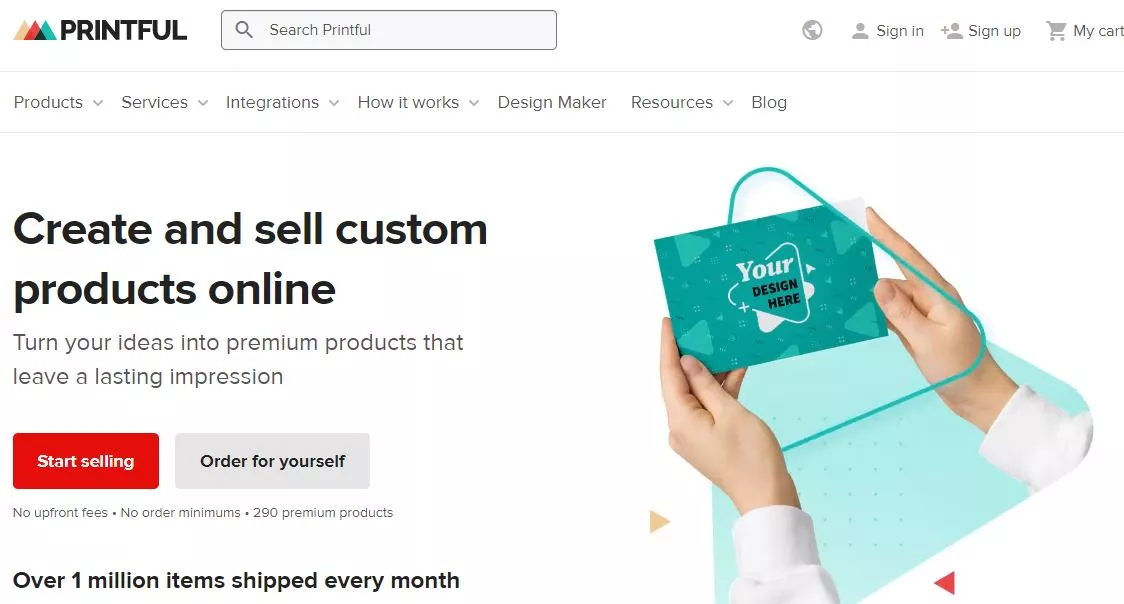The image size is (1124, 604).
Task: Click the red Start selling button
Action: pos(86,461)
